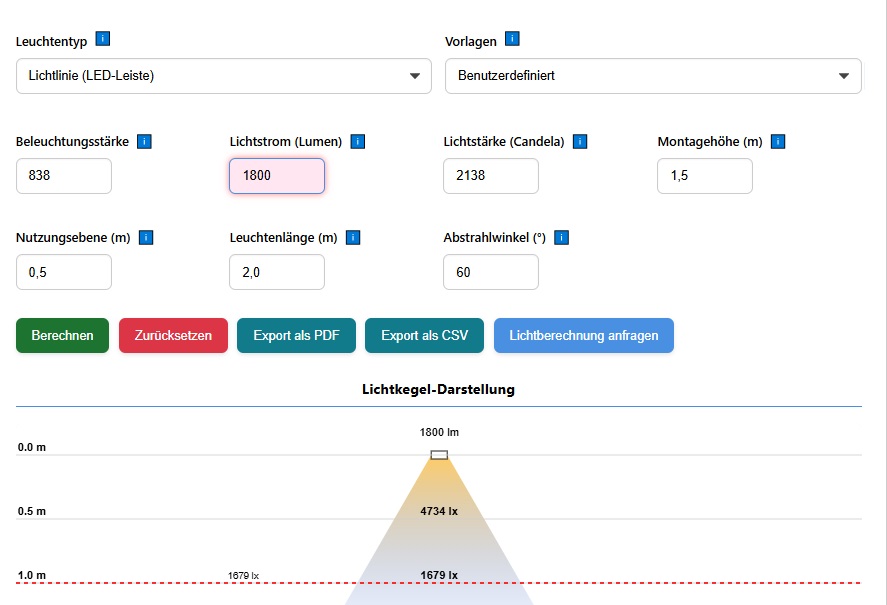Click the Abstrahlwinkel info icon
The height and width of the screenshot is (605, 887).
click(561, 238)
